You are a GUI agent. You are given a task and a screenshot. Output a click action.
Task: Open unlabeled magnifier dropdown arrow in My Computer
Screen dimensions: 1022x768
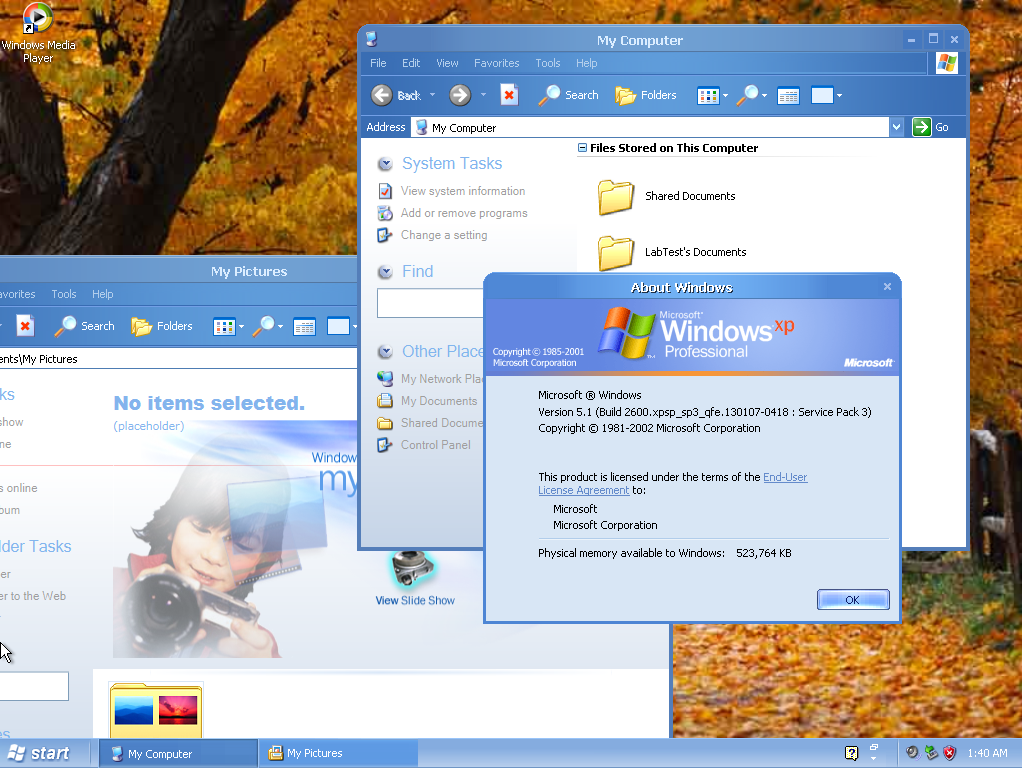(765, 96)
